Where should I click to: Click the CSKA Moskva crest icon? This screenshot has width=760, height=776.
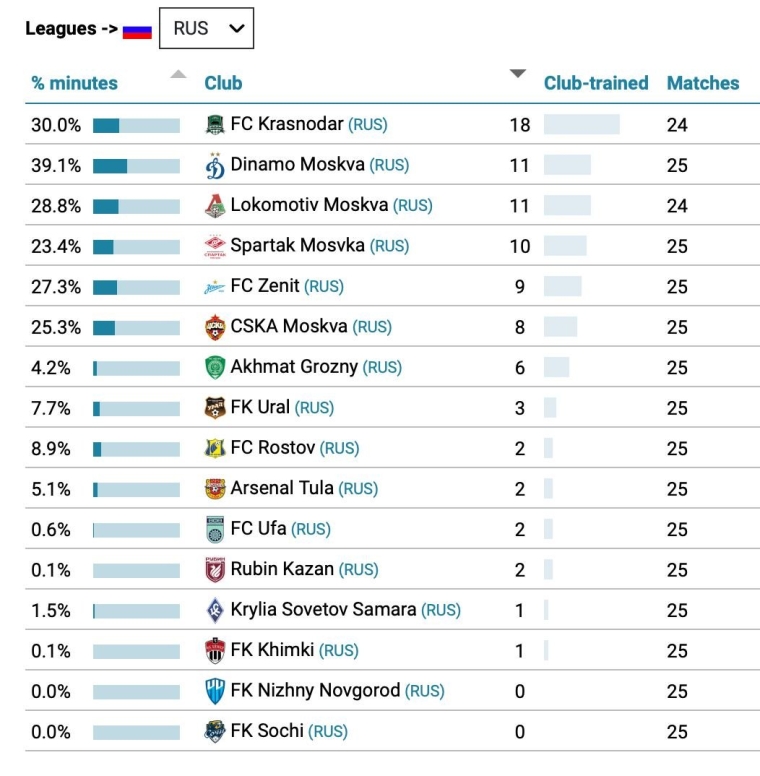click(215, 327)
